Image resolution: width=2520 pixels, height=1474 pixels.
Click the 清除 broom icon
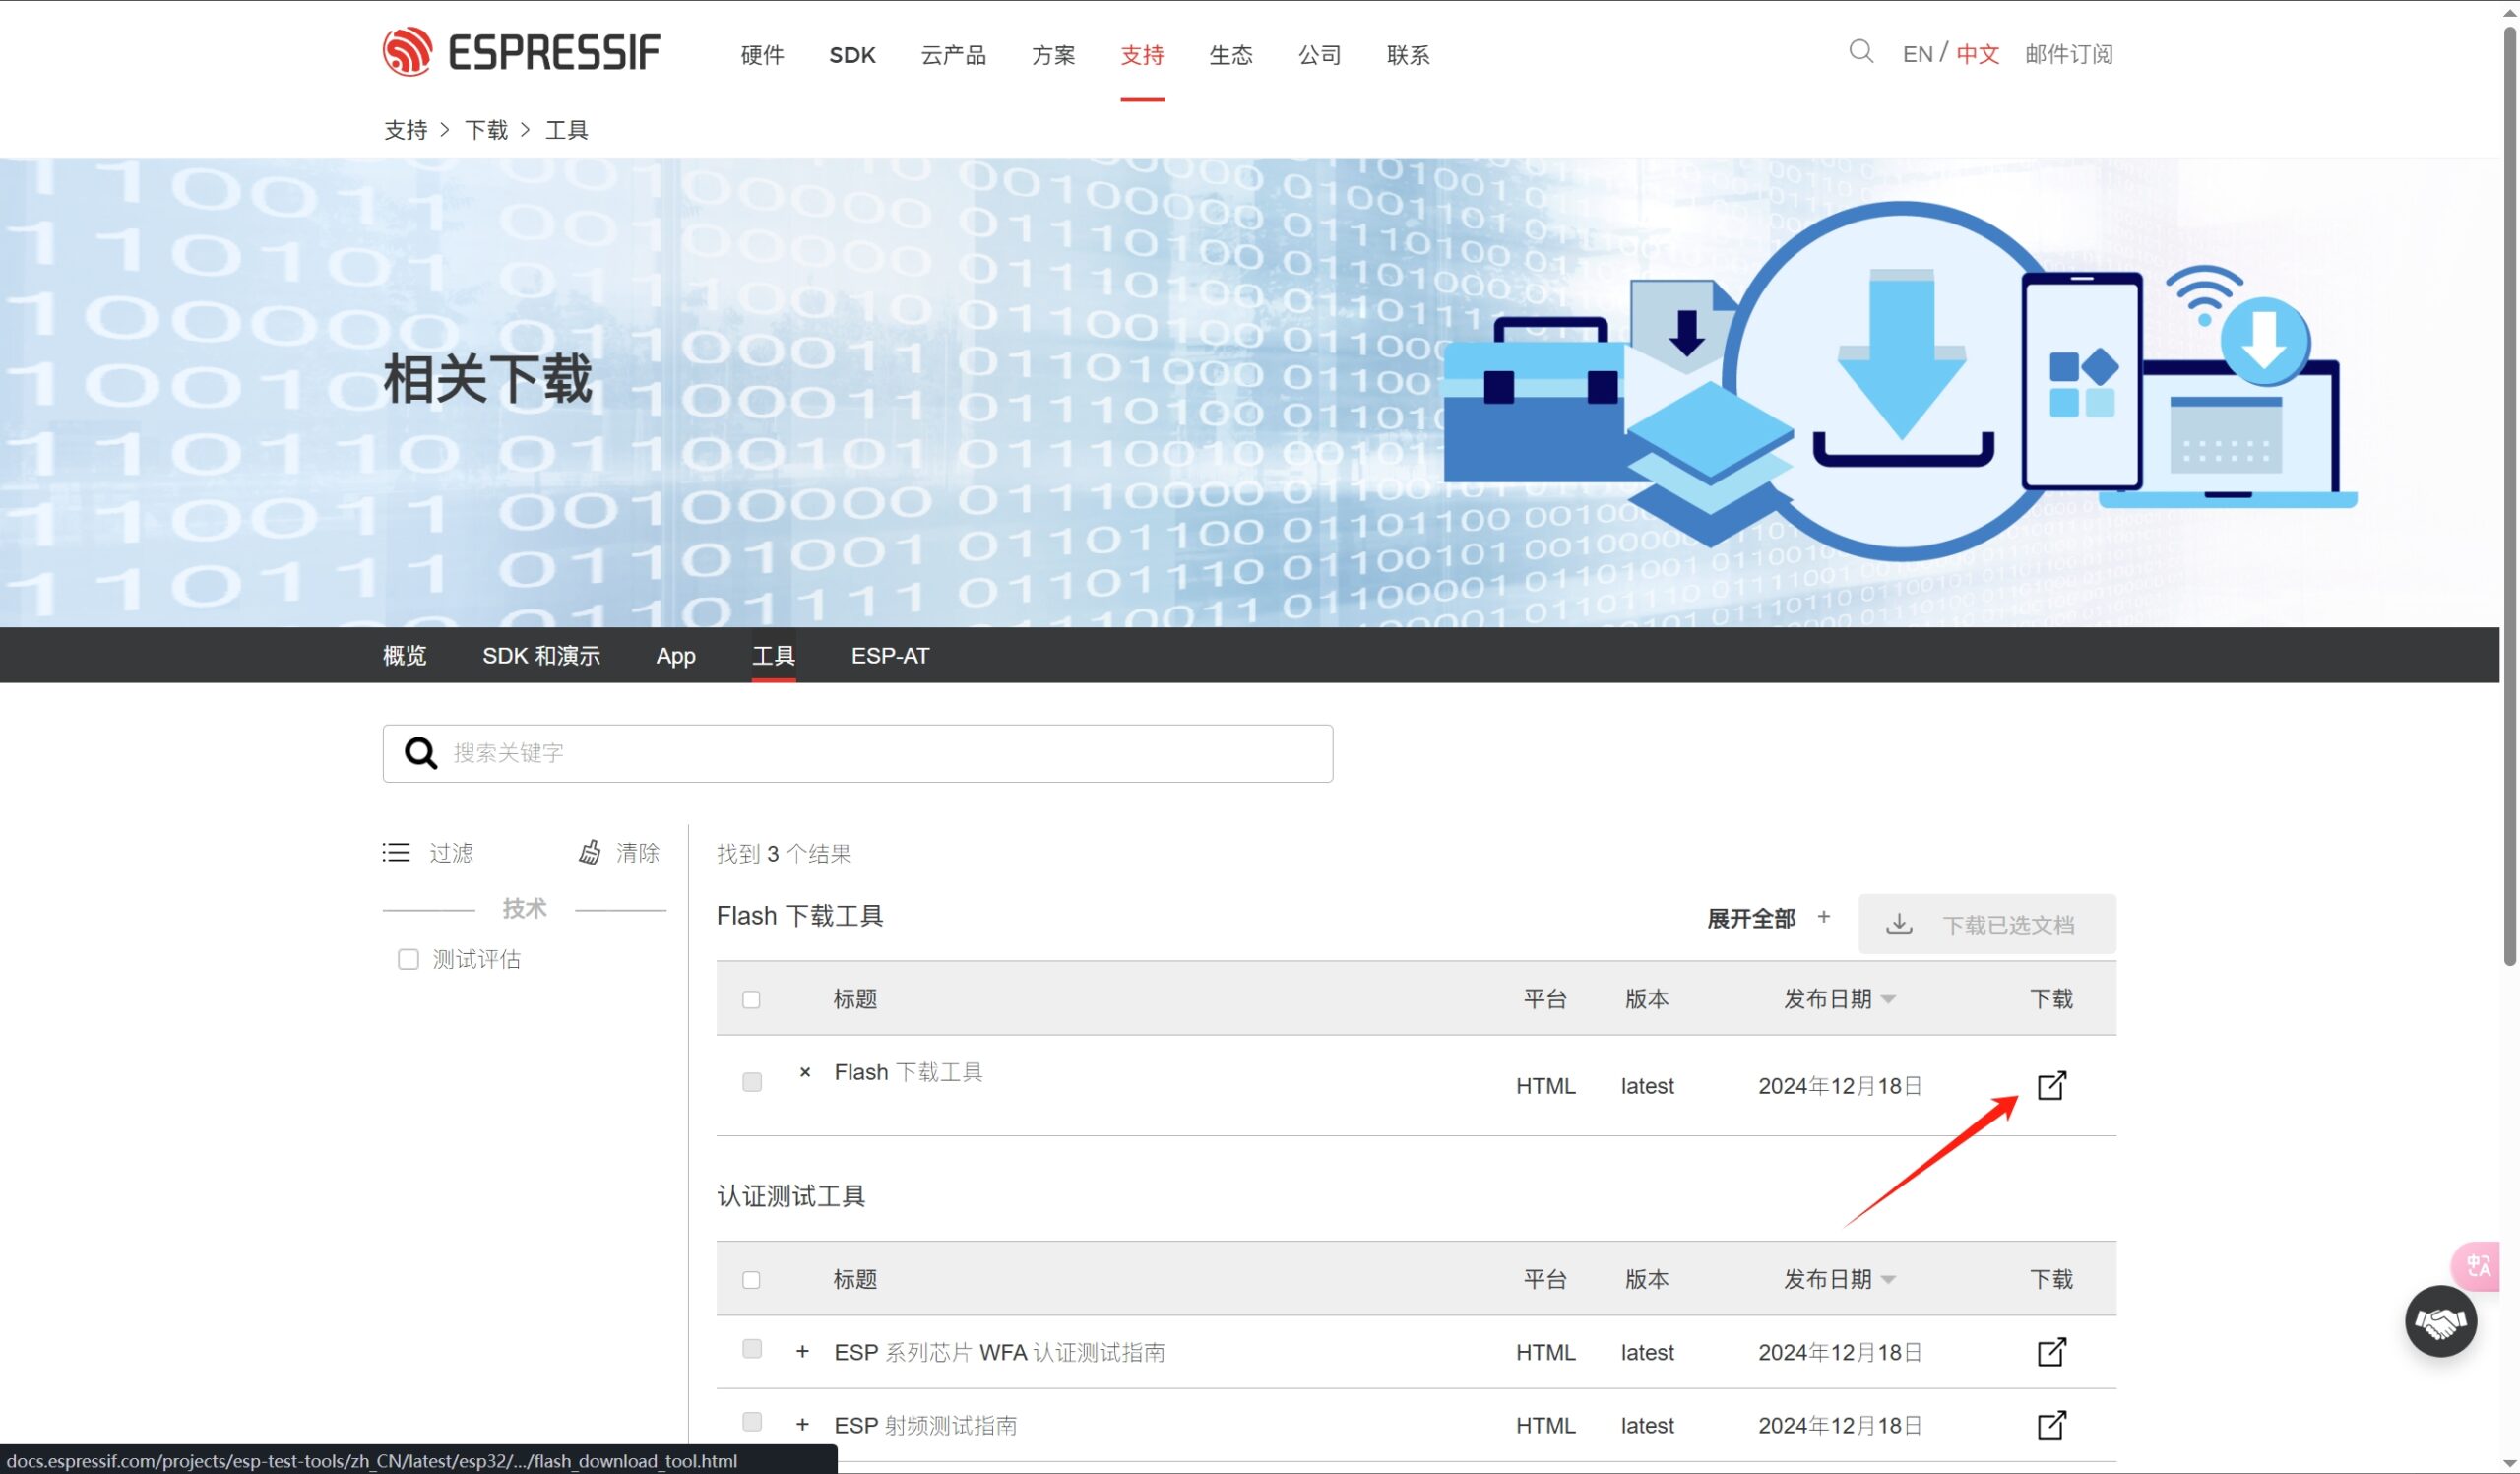[x=590, y=852]
